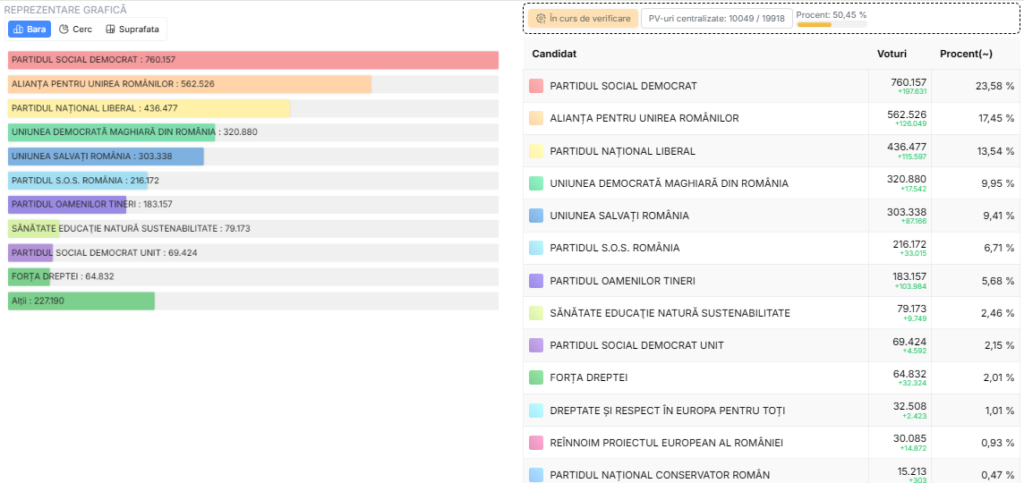Click the pie chart icon beside Cerc
Screen dimensions: 1024x483
(x=64, y=29)
